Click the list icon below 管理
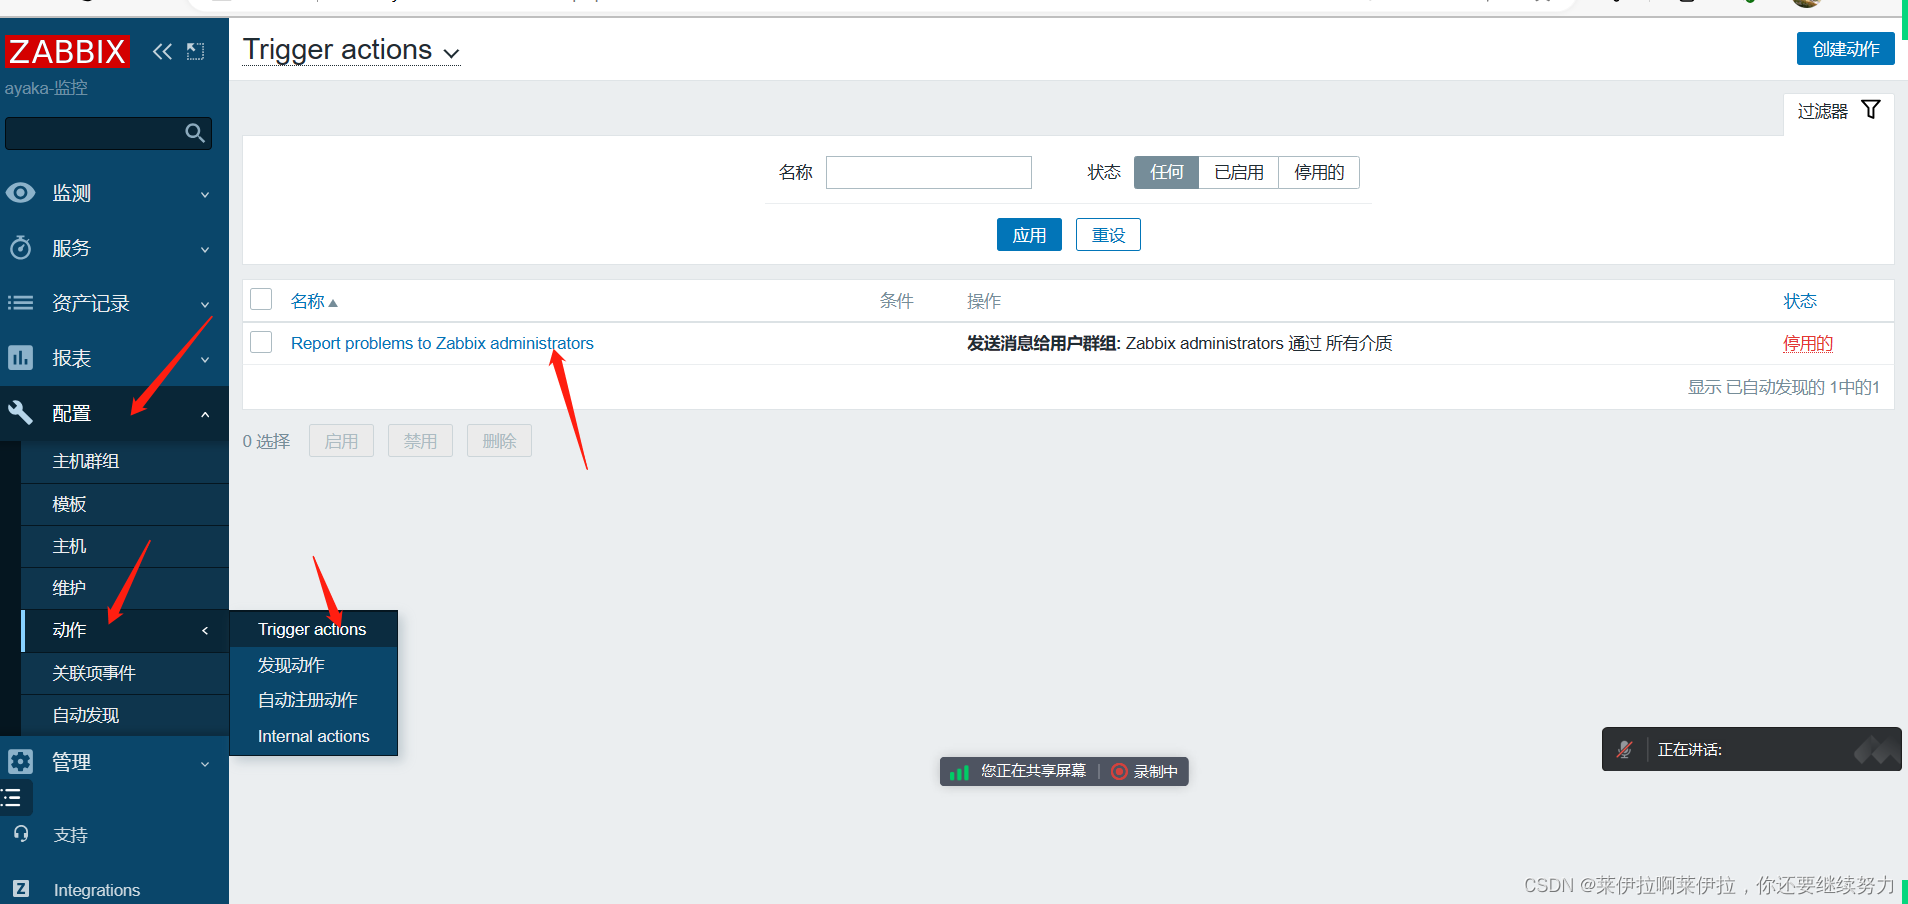The image size is (1908, 904). [12, 797]
